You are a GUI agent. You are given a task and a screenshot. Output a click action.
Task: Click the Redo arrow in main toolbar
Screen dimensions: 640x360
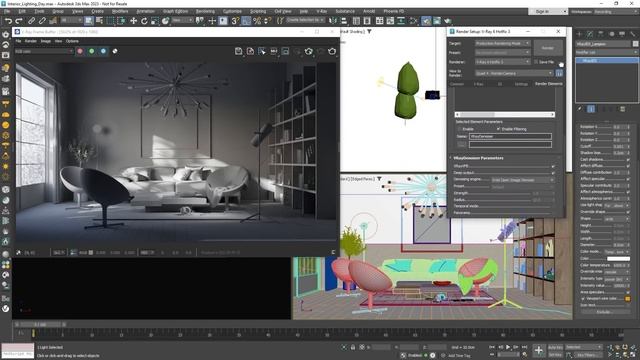[x=19, y=21]
